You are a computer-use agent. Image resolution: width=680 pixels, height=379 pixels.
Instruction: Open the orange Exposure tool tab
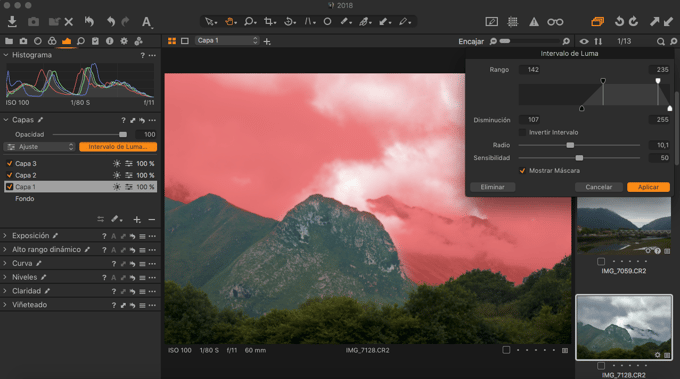coord(66,41)
